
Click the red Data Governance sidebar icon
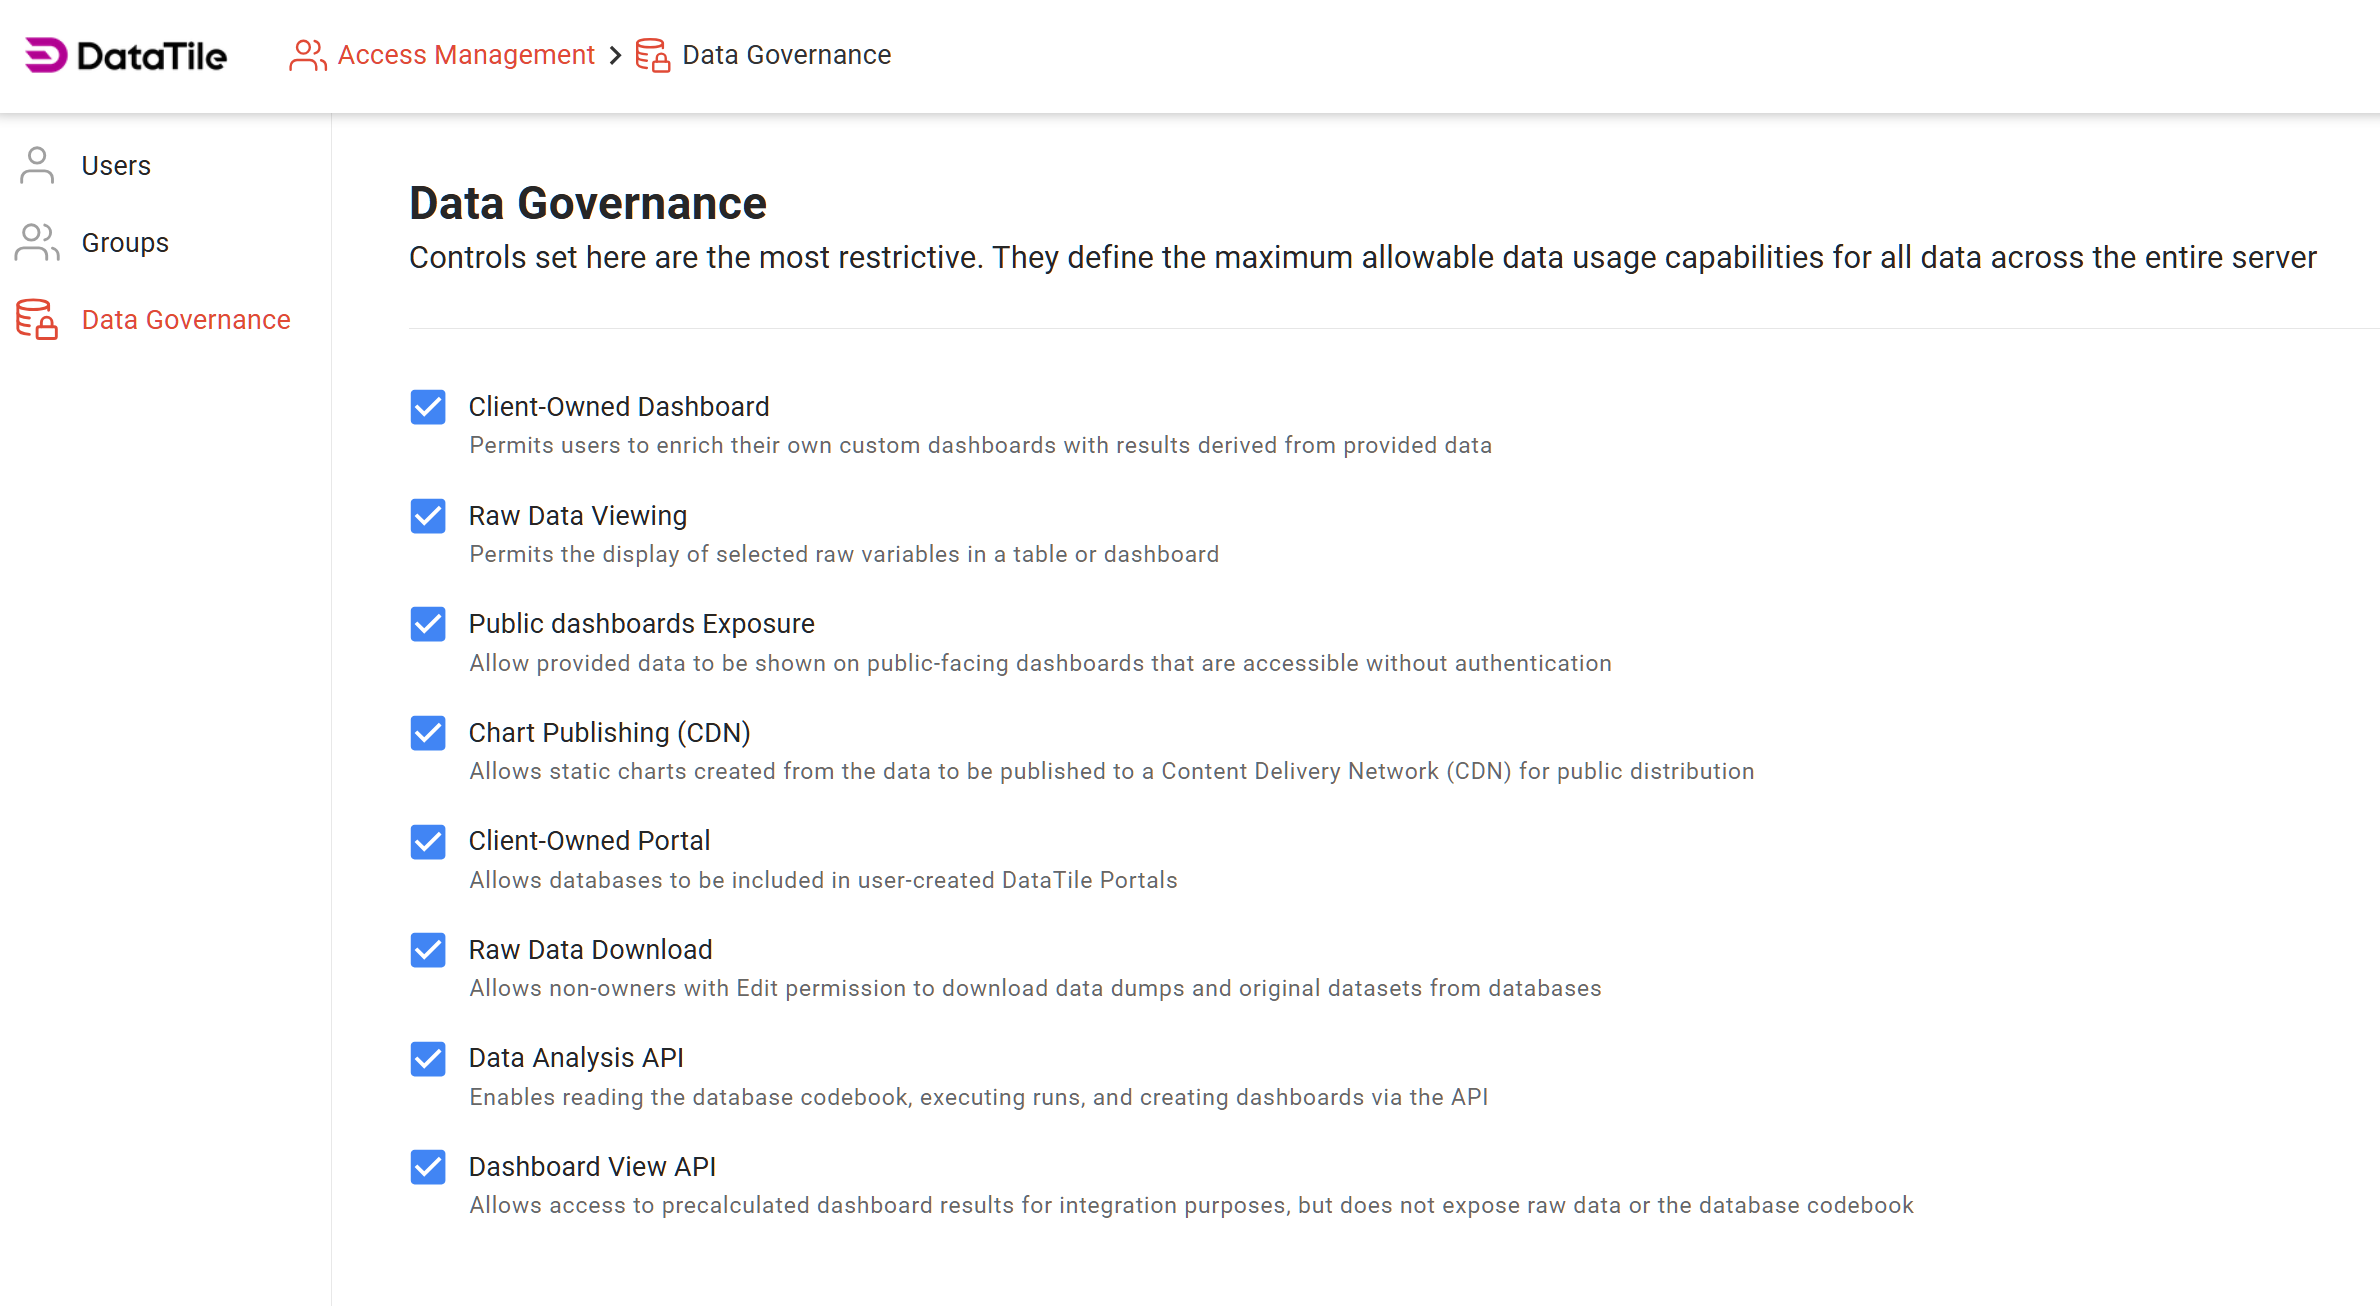35,319
